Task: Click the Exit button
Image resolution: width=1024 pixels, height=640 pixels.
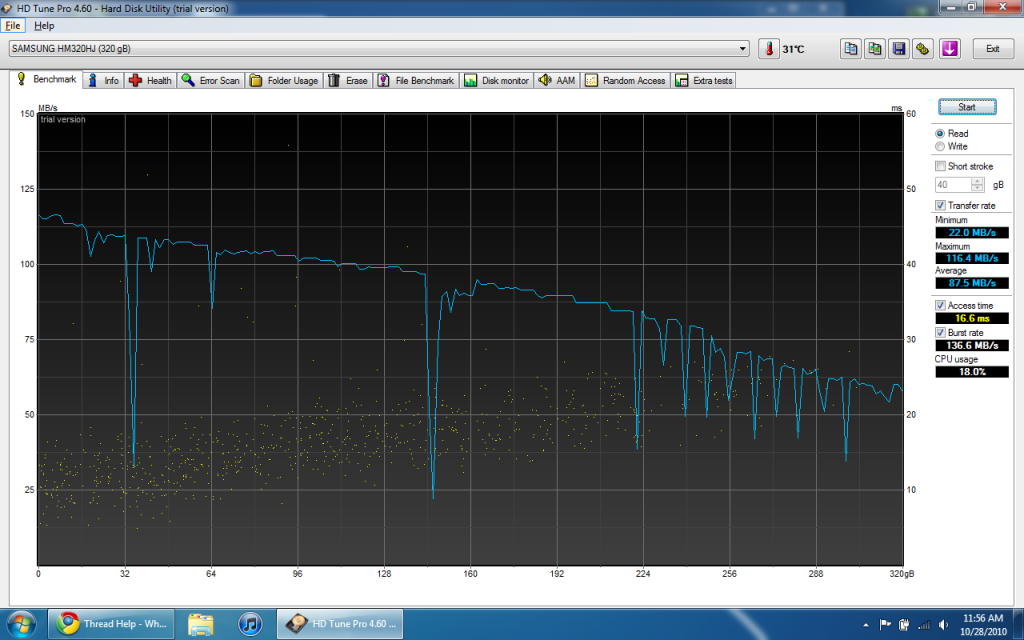Action: coord(993,49)
